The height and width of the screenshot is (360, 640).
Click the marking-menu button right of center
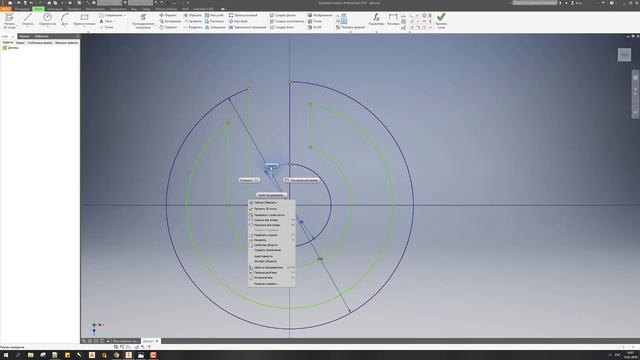tap(301, 180)
